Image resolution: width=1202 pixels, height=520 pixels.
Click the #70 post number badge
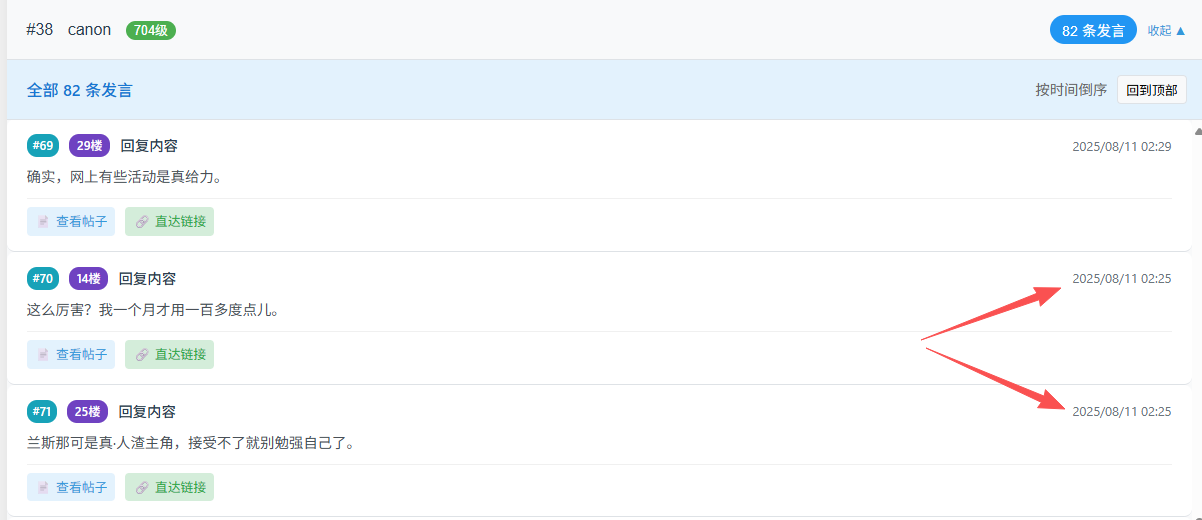point(42,279)
